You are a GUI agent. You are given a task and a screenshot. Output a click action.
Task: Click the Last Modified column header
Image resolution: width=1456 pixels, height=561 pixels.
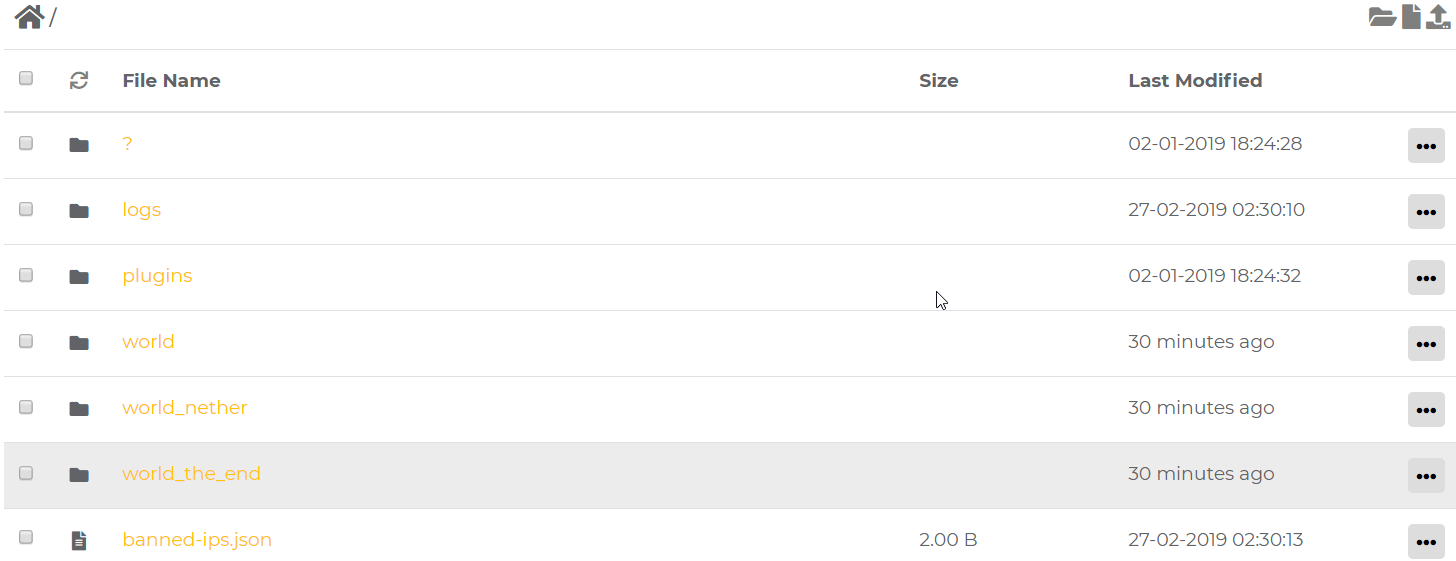(x=1195, y=81)
